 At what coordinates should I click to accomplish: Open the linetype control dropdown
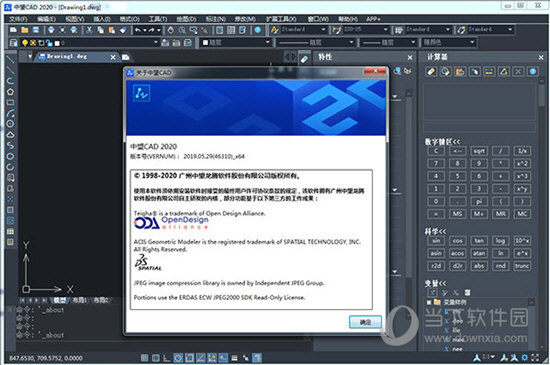(351, 42)
